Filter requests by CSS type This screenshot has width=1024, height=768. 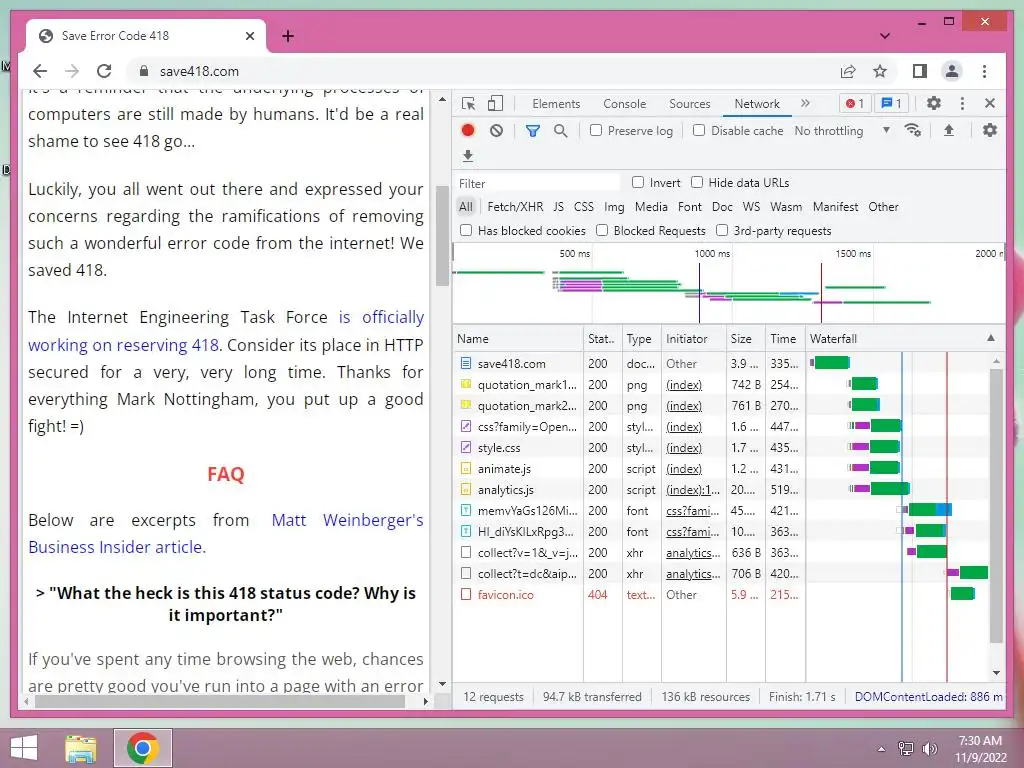[x=584, y=206]
